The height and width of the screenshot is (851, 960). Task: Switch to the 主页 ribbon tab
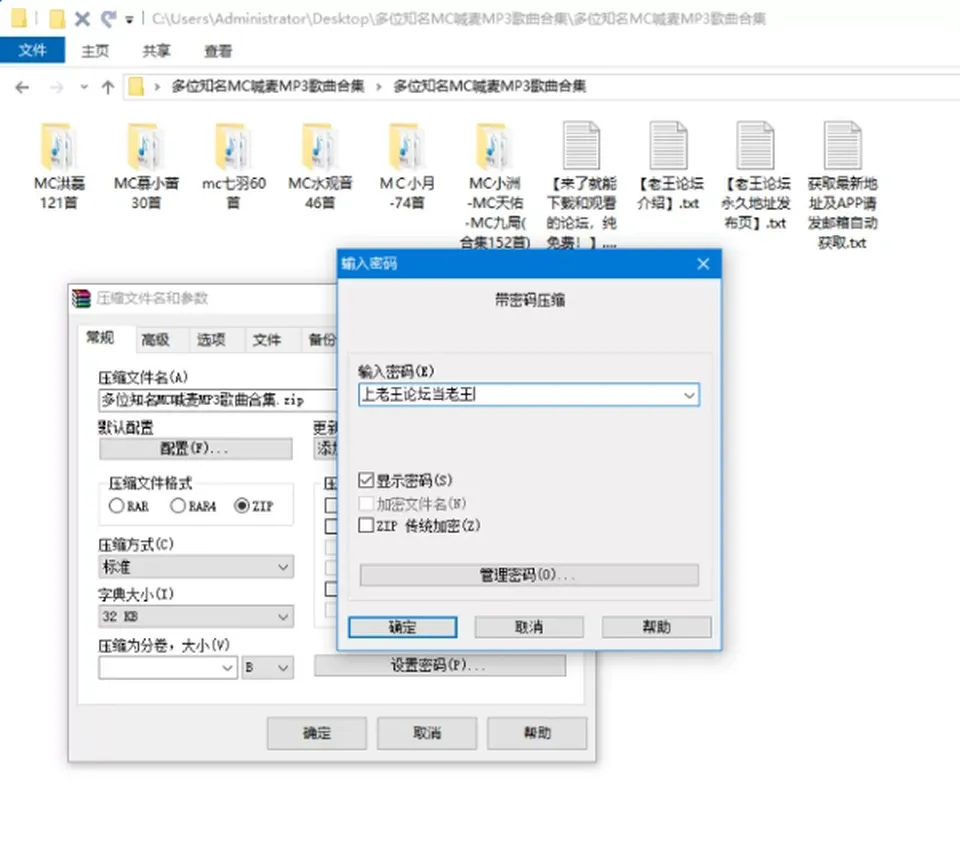click(x=95, y=51)
